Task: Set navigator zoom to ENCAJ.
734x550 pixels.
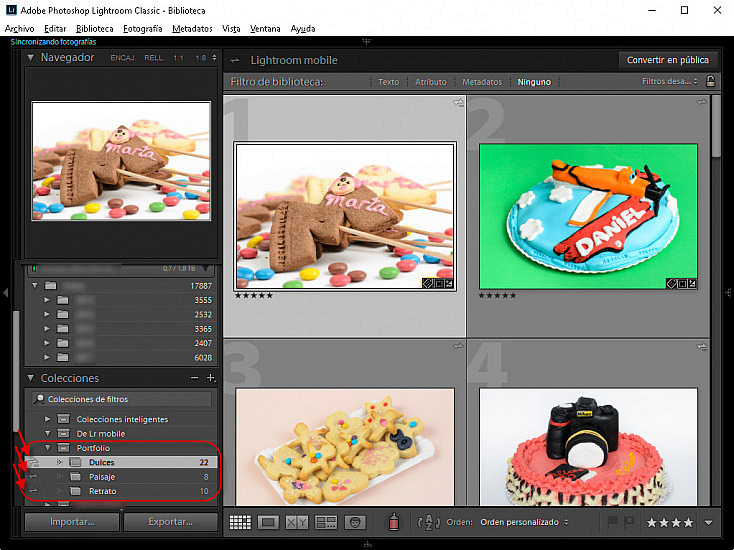Action: 123,58
